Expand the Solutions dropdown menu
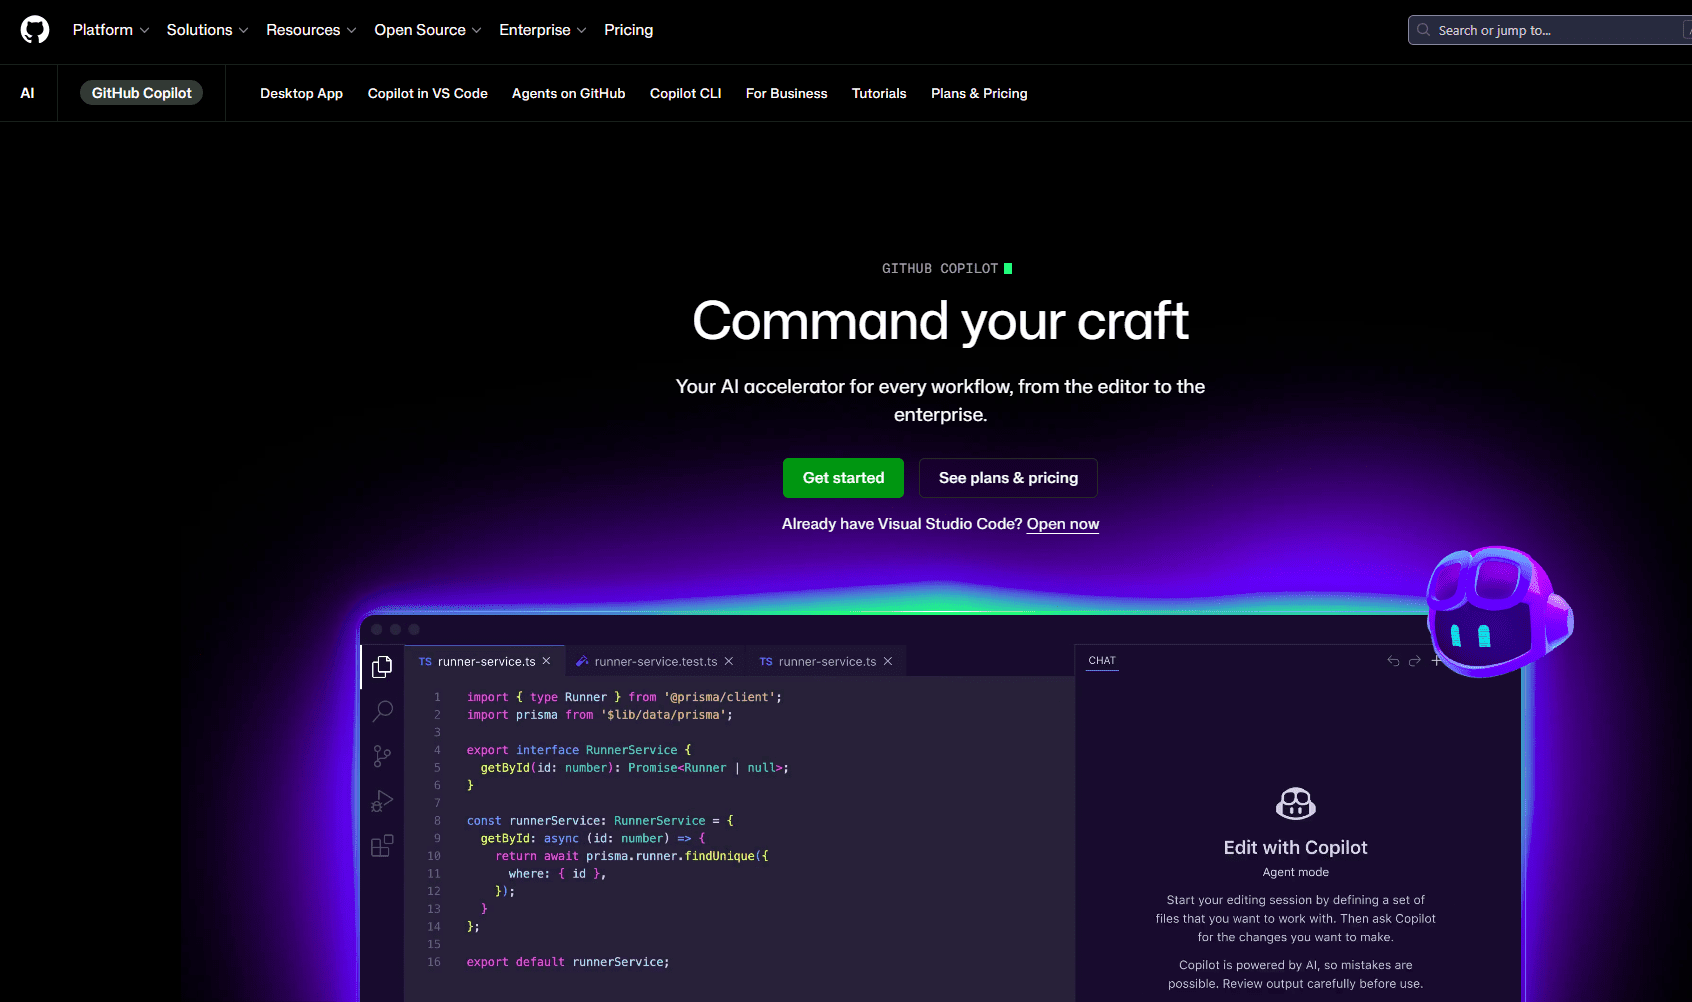The width and height of the screenshot is (1692, 1002). (207, 30)
